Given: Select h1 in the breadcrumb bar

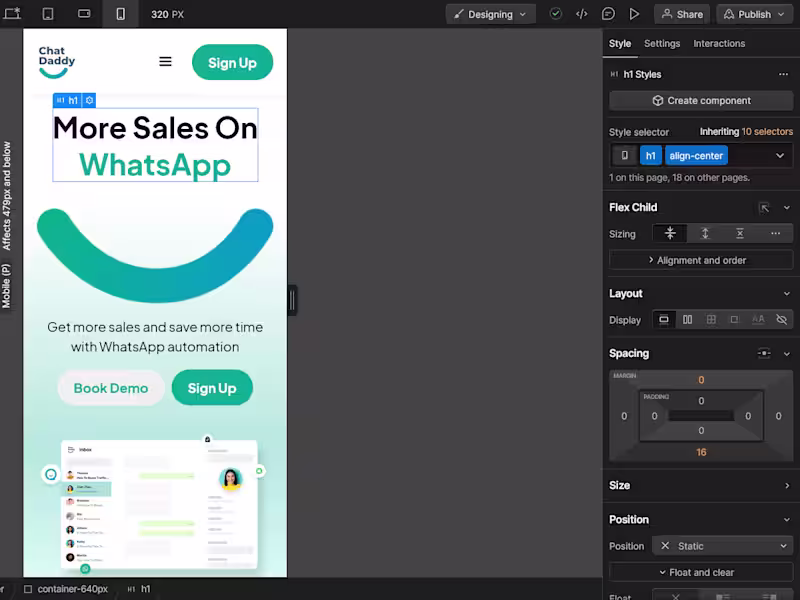Looking at the screenshot, I should point(139,589).
